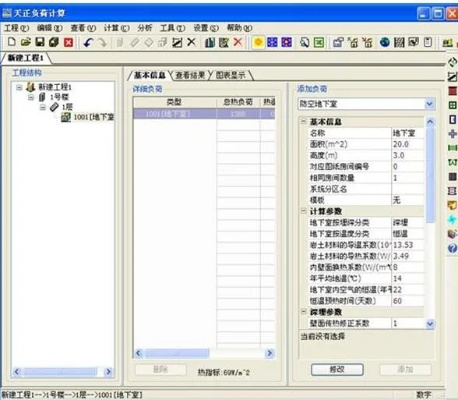Click the 年平均地温 value 14
Viewport: 458px width, 400px height.
pyautogui.click(x=407, y=279)
